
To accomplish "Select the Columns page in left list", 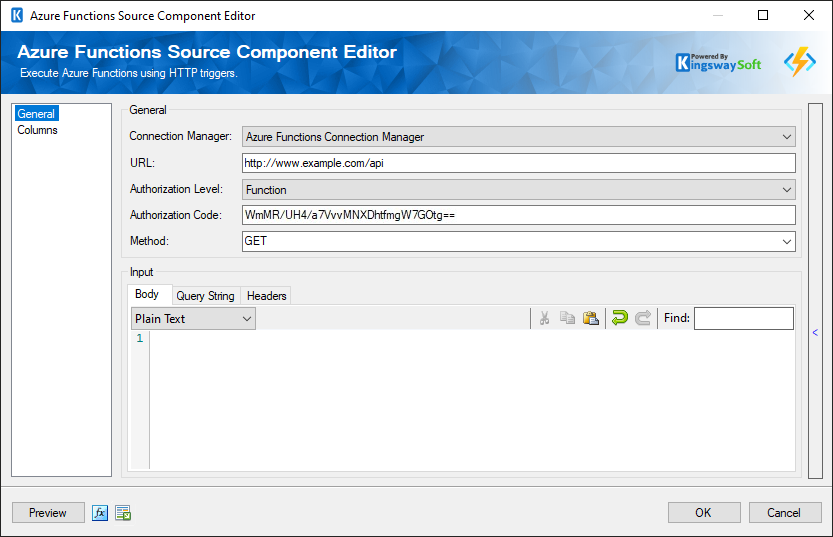I will (37, 130).
